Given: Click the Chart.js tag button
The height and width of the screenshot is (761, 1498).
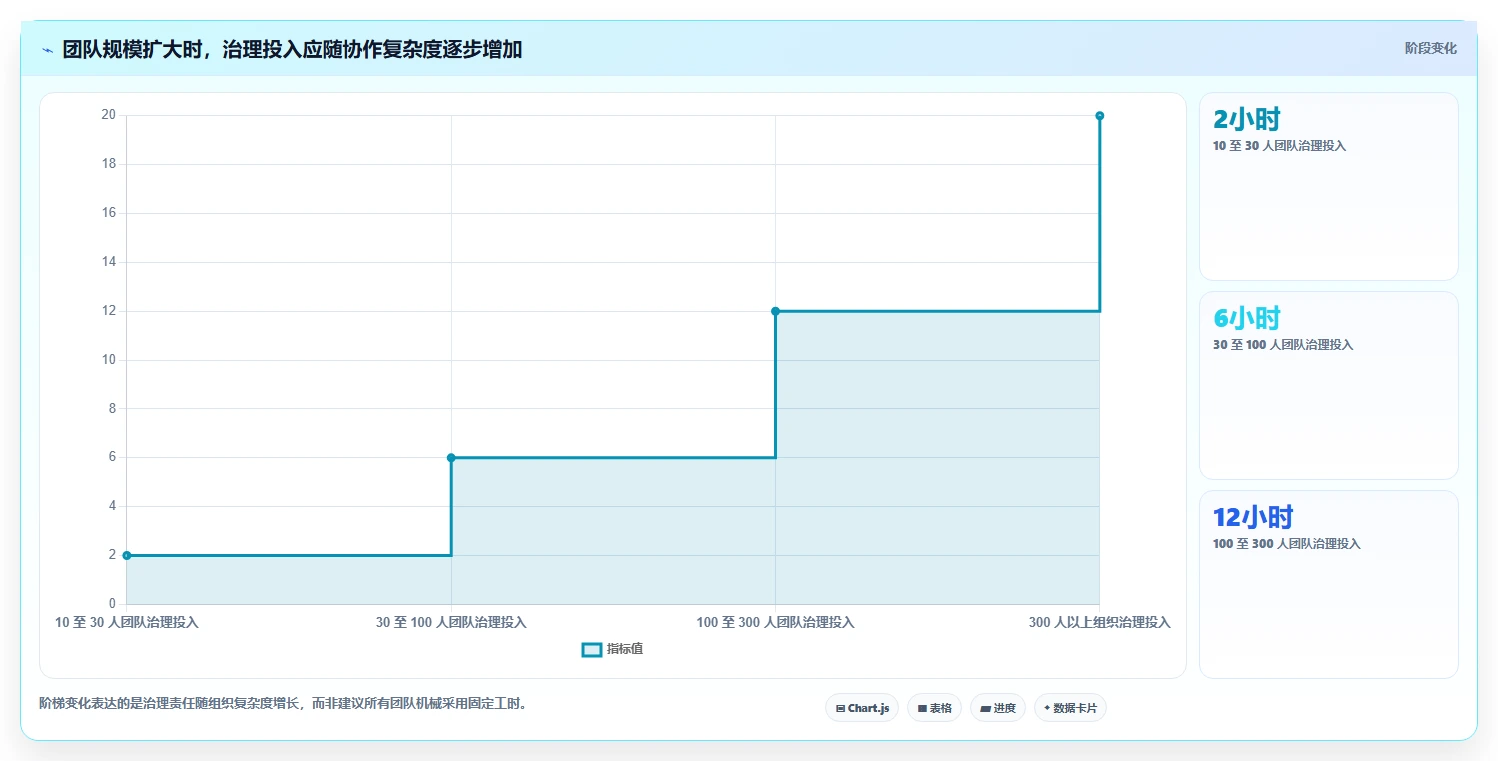Looking at the screenshot, I should point(862,708).
